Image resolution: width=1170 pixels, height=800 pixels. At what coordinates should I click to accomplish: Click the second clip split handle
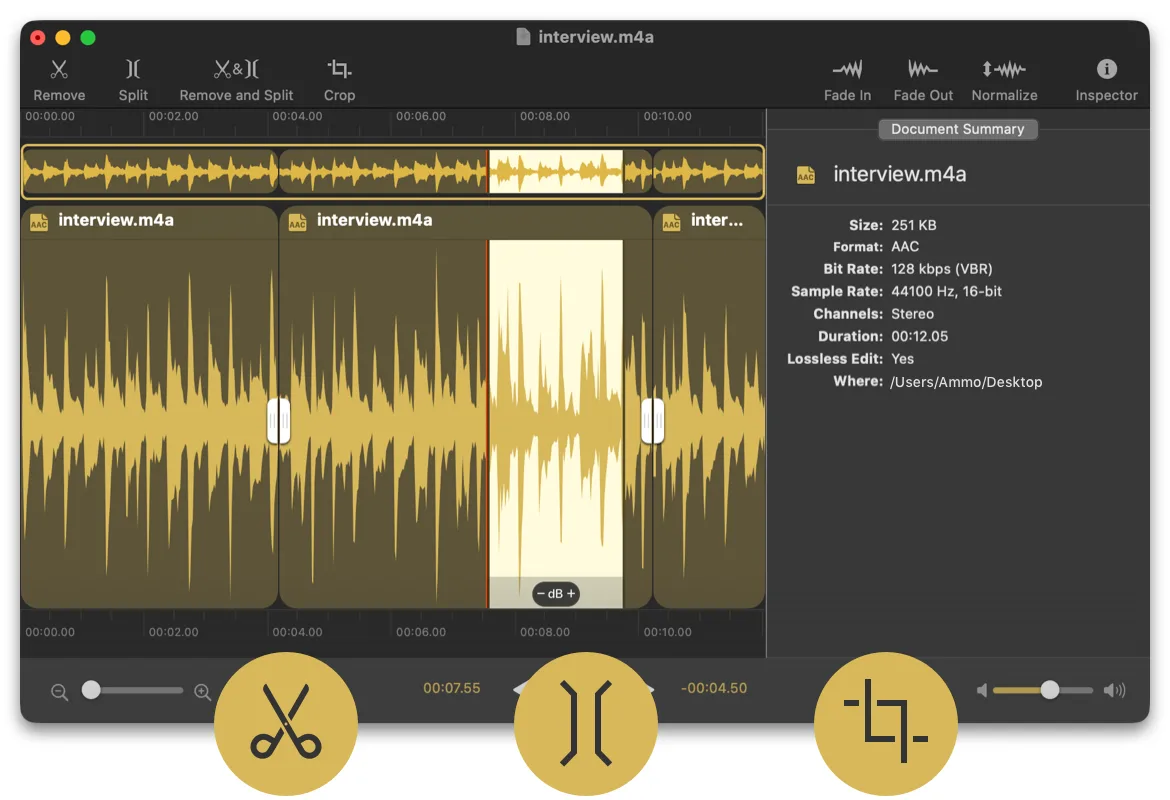point(652,421)
